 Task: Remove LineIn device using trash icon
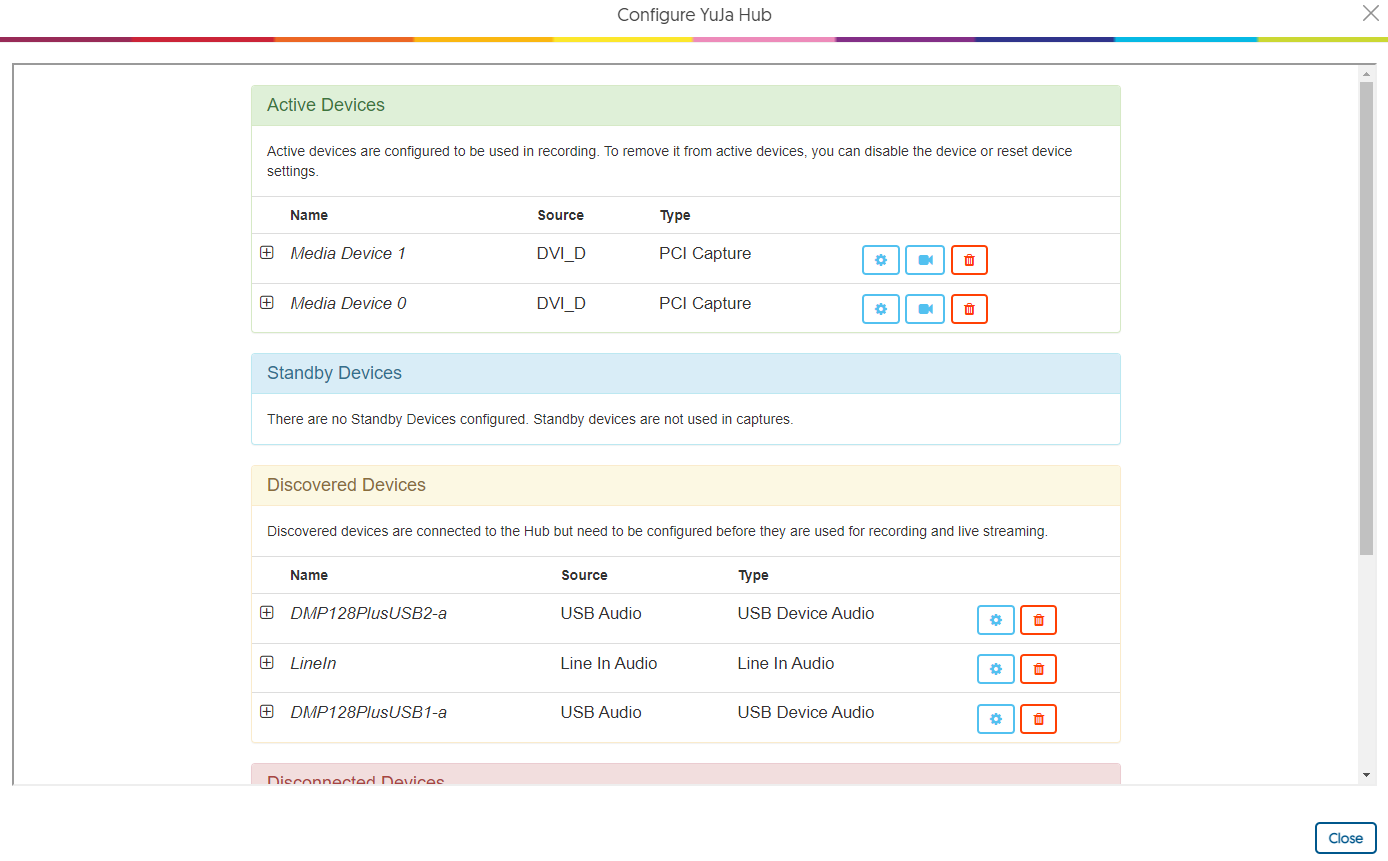click(1038, 669)
